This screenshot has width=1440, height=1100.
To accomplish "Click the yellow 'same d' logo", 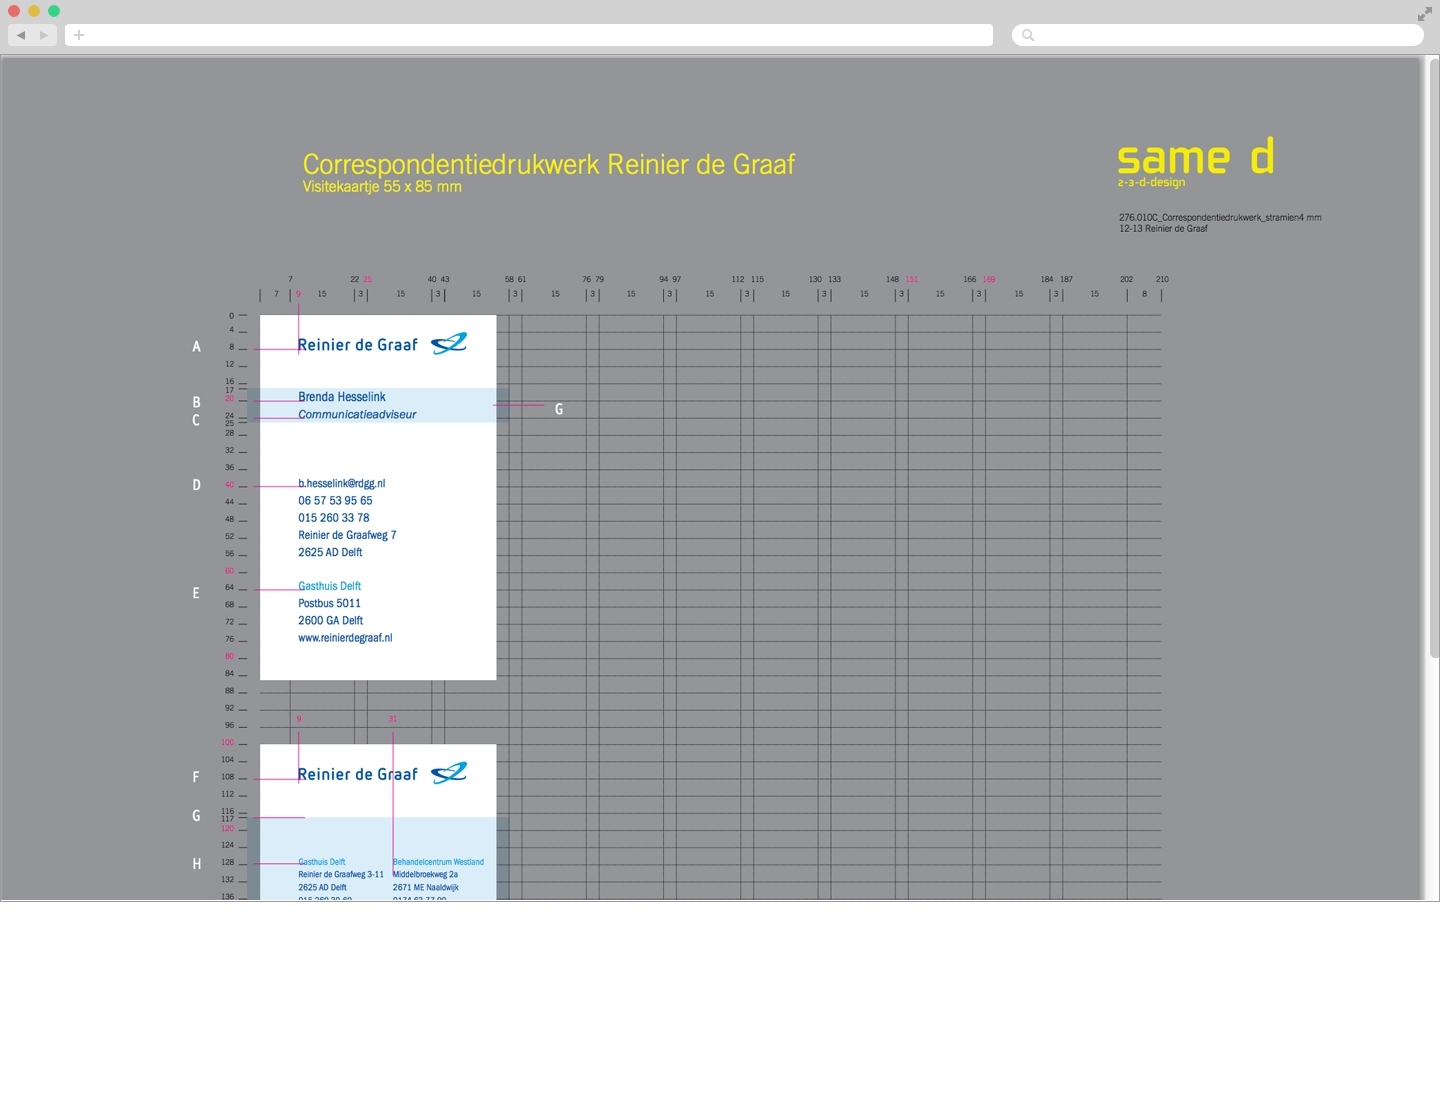I will [x=1195, y=158].
